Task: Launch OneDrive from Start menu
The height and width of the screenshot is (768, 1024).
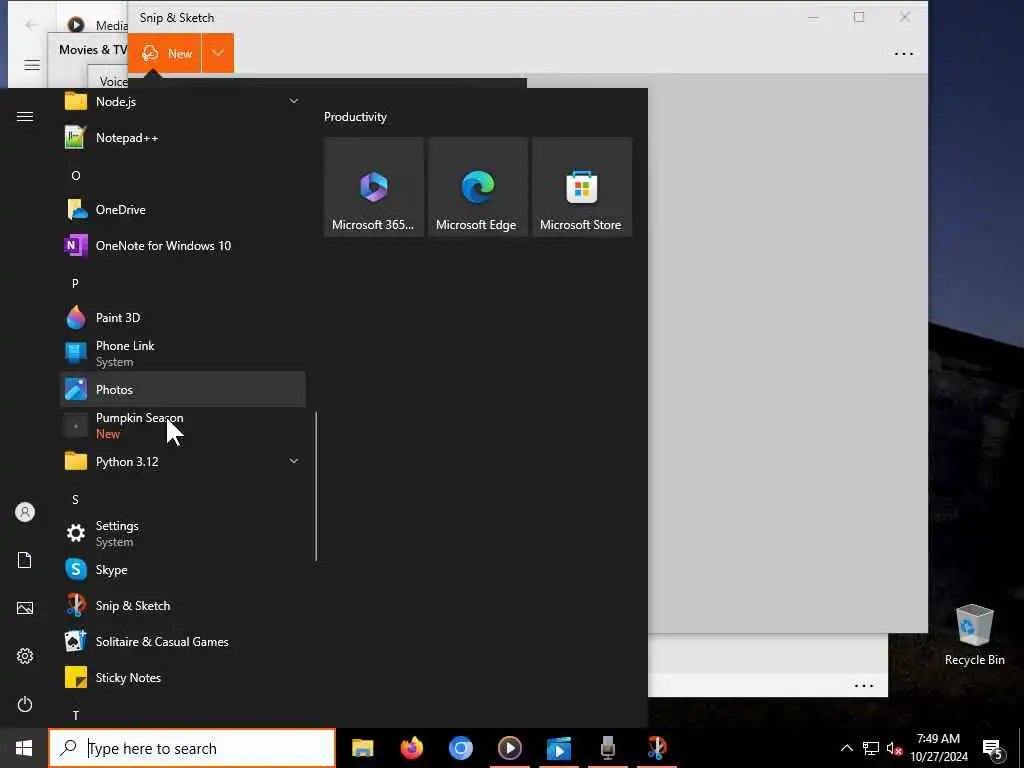Action: coord(182,210)
